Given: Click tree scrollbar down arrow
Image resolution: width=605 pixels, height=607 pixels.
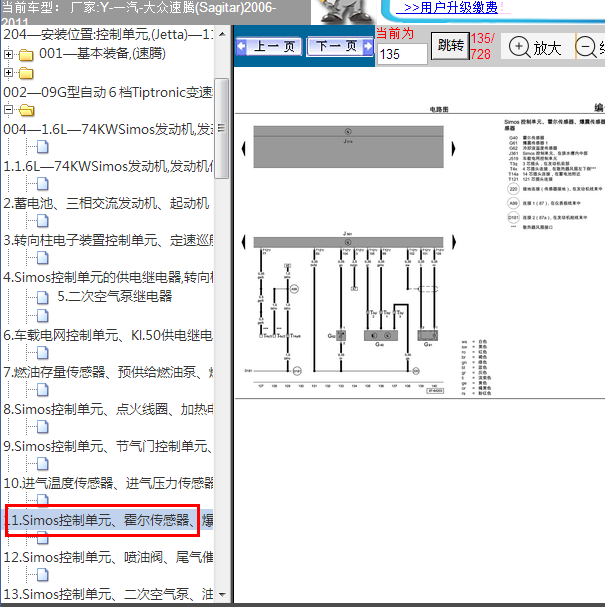Looking at the screenshot, I should click(222, 595).
